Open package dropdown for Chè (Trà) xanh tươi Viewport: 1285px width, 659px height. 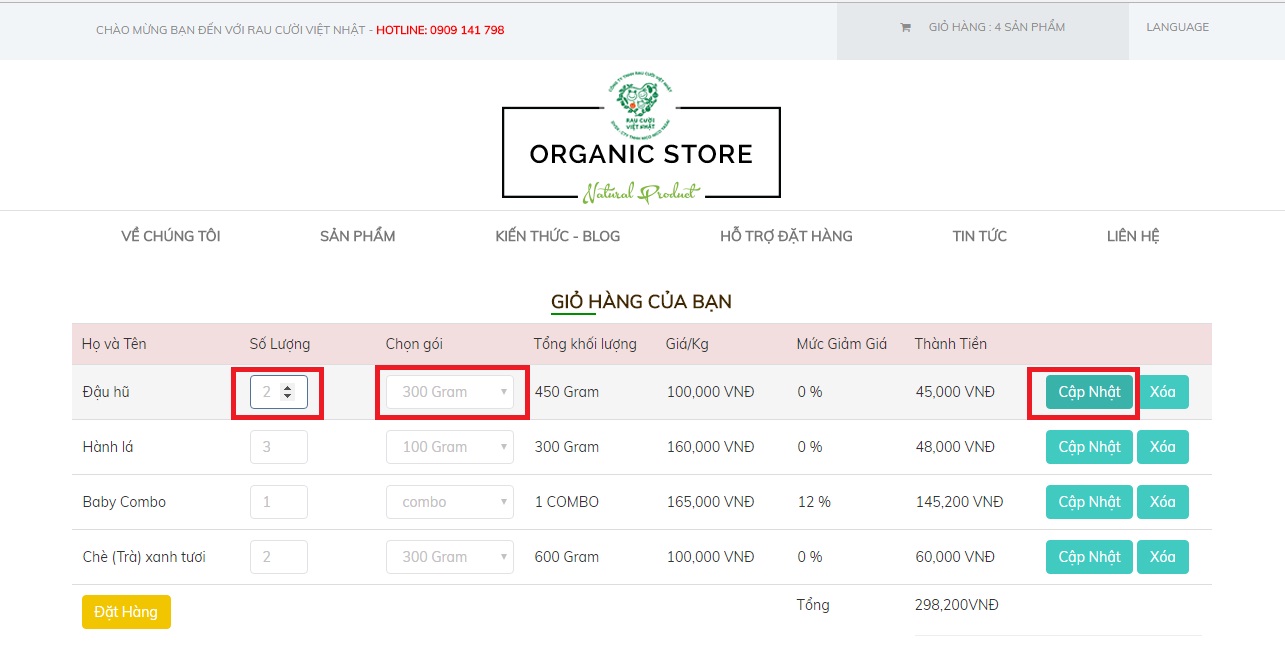click(450, 557)
